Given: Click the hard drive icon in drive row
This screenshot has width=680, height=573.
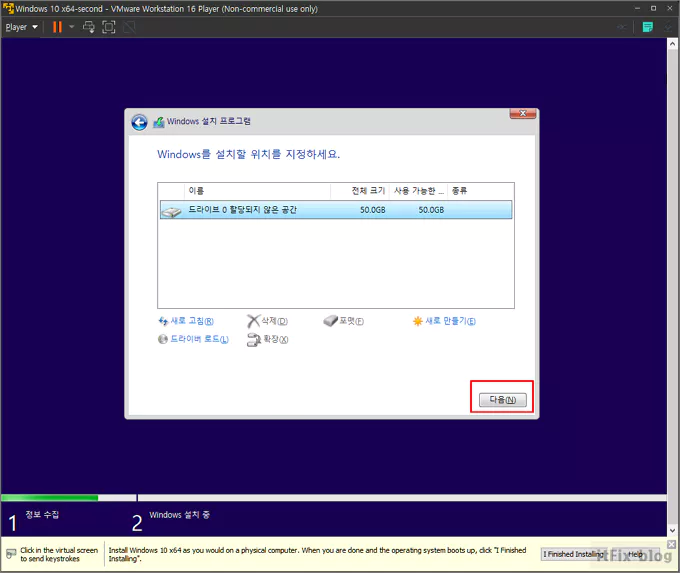Looking at the screenshot, I should click(172, 211).
